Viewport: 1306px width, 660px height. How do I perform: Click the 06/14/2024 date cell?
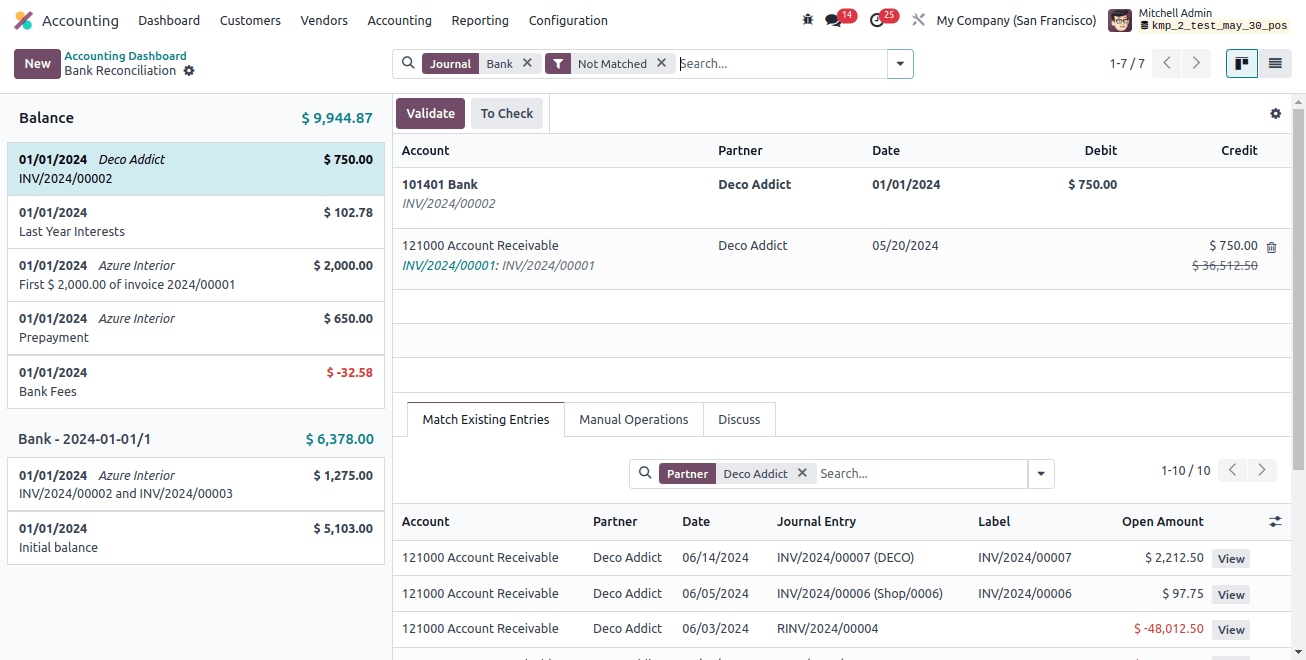click(x=716, y=558)
